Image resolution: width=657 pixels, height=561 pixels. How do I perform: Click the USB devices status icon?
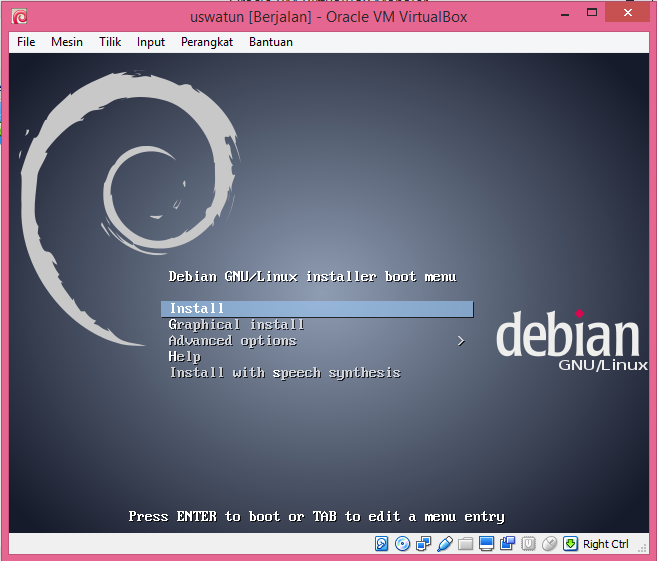(445, 544)
